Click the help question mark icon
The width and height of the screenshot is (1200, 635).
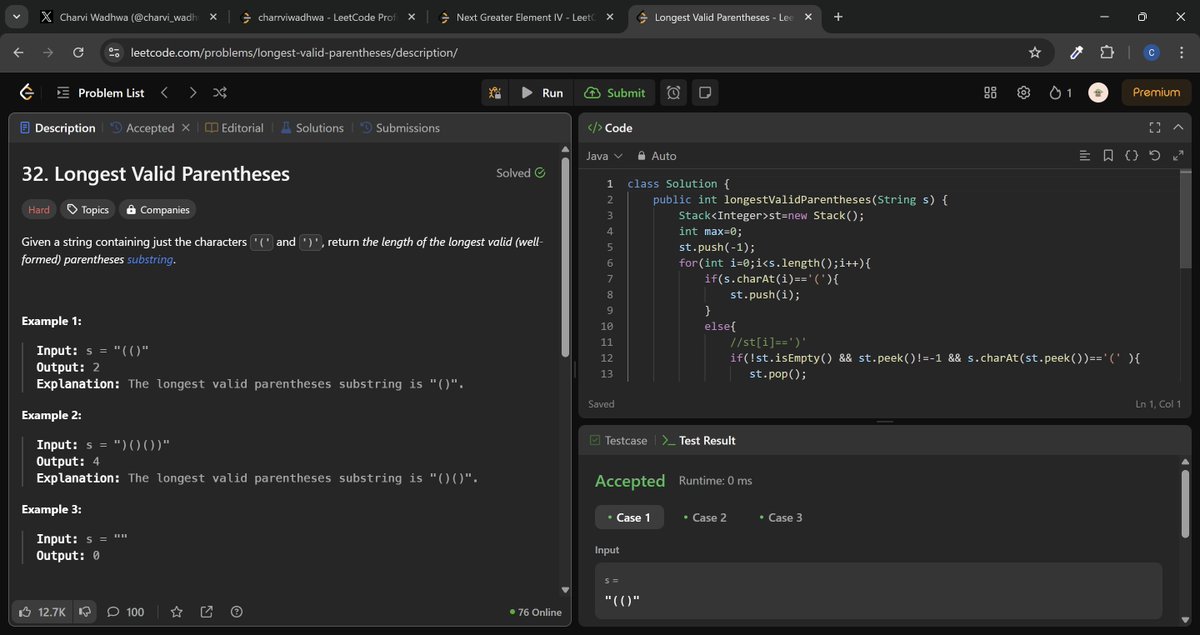[237, 612]
